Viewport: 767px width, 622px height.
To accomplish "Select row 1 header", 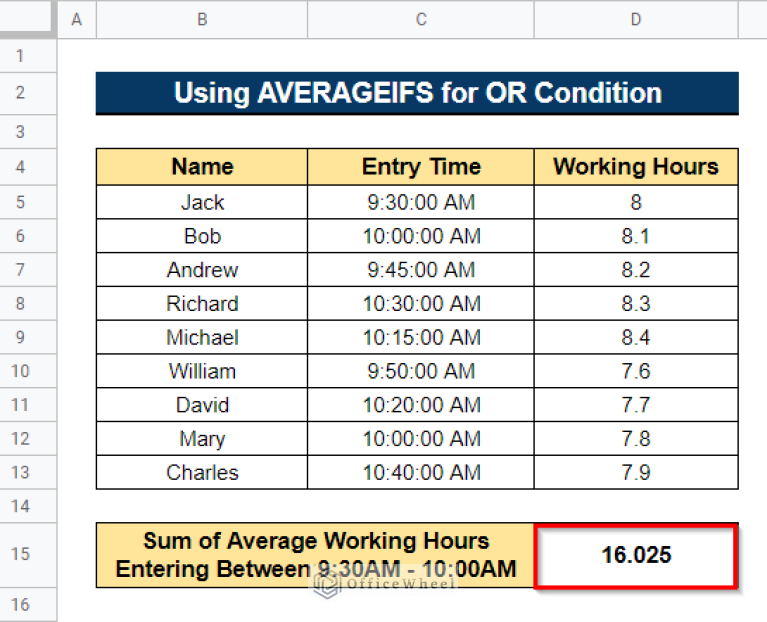I will tap(28, 56).
